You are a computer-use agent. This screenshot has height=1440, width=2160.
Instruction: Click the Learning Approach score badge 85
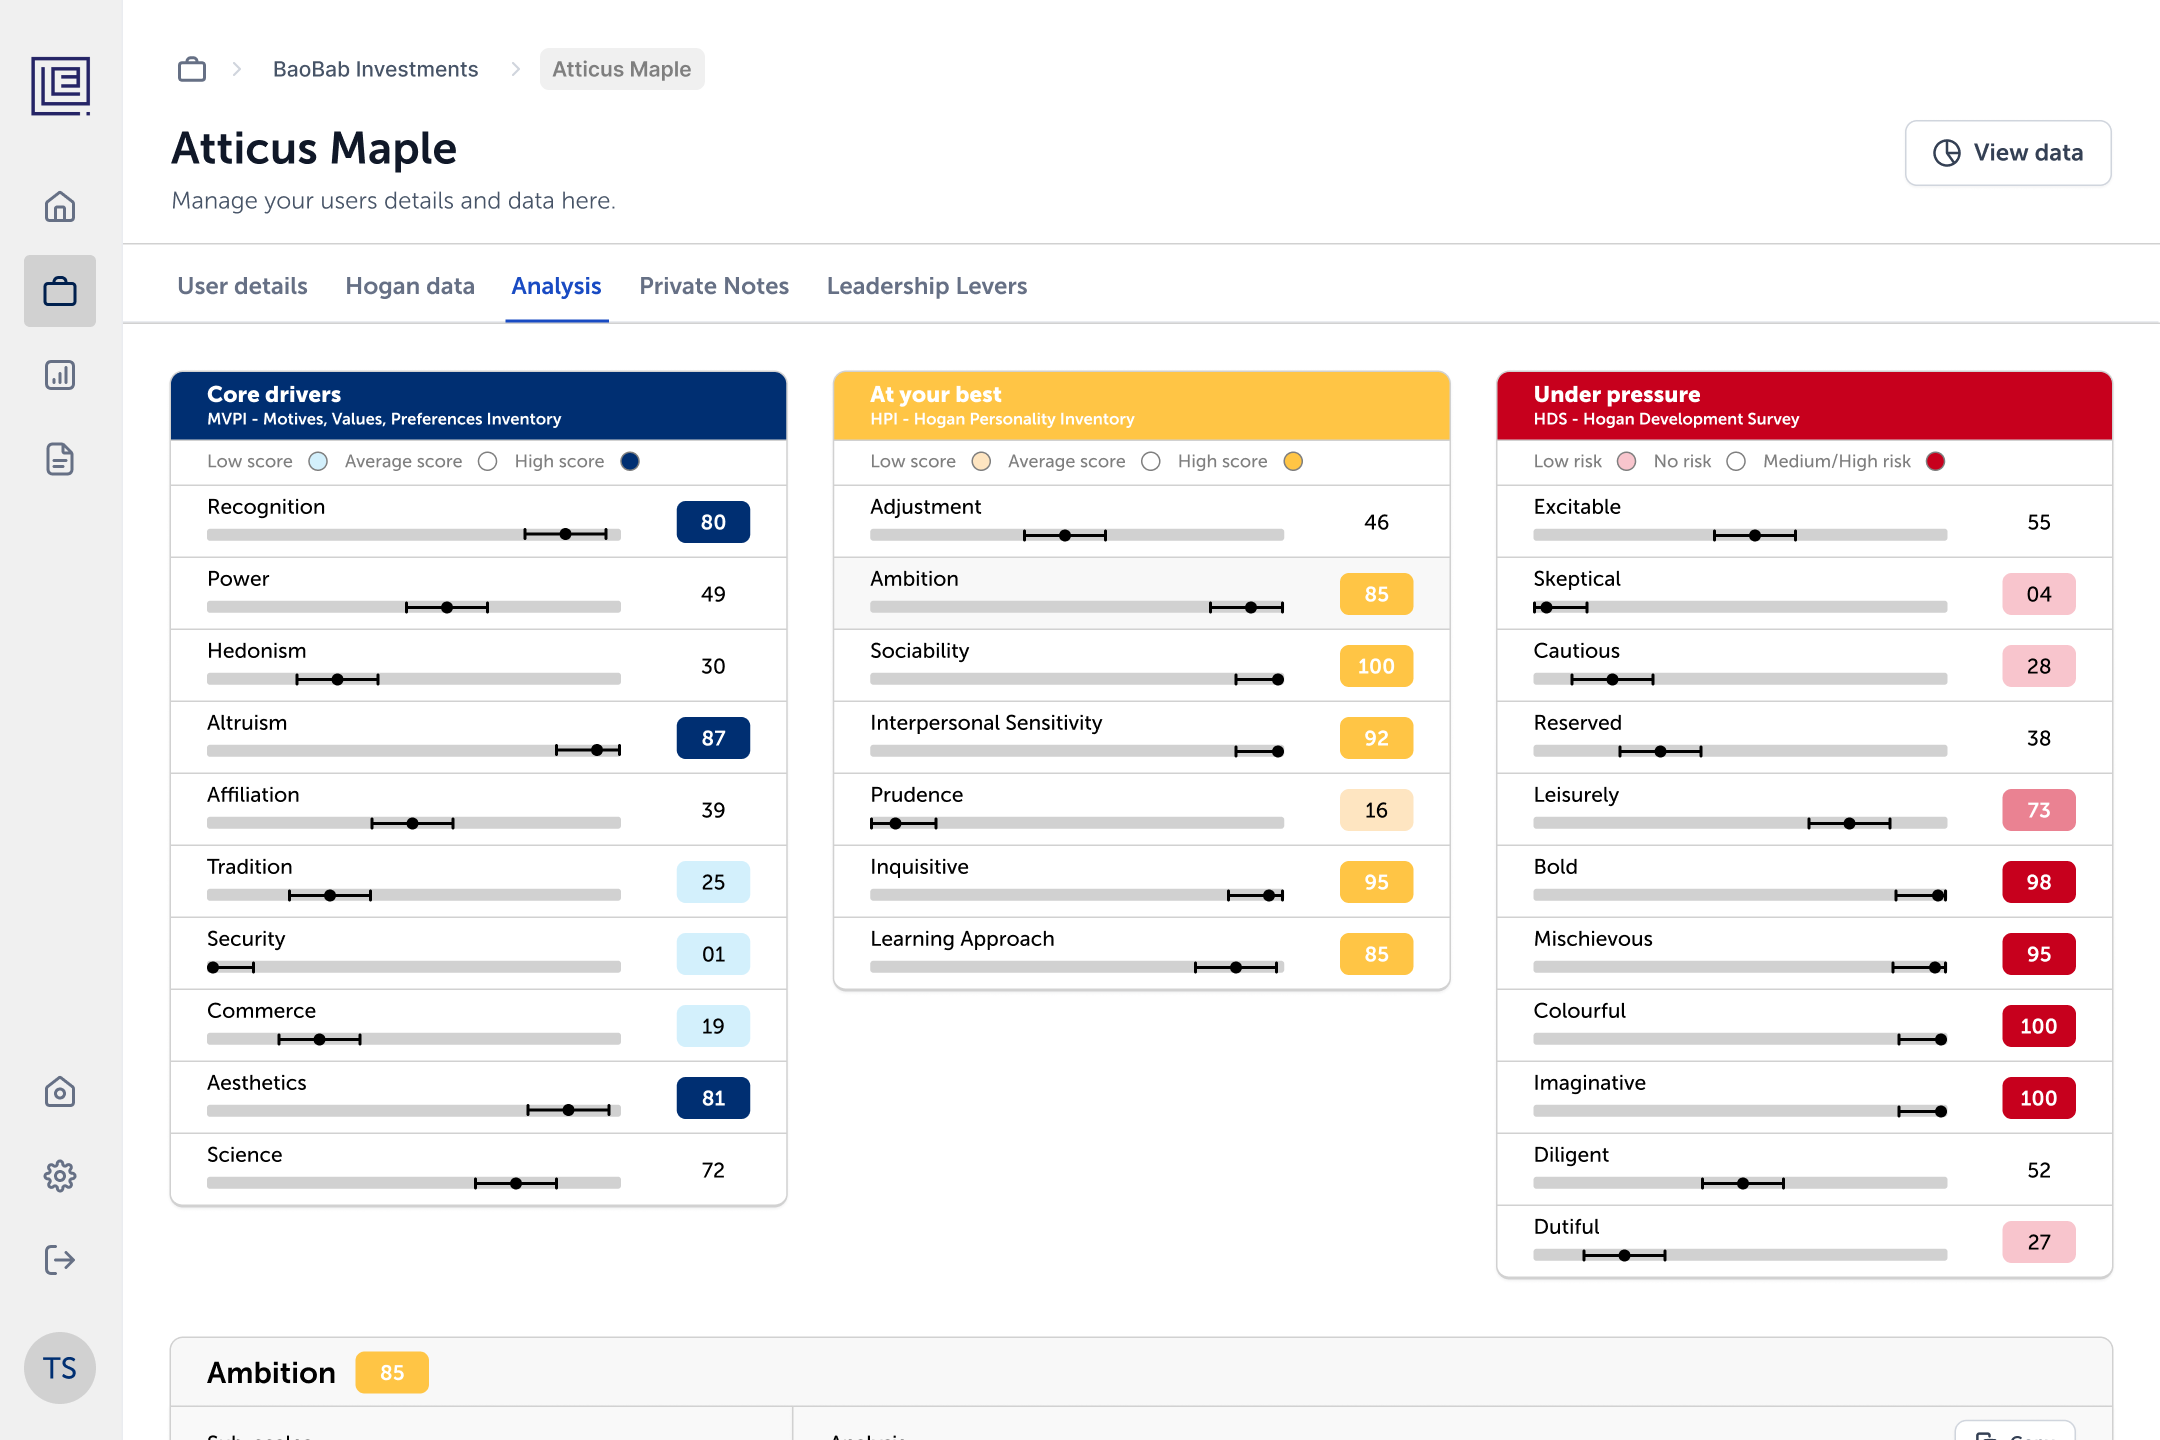[x=1376, y=954]
